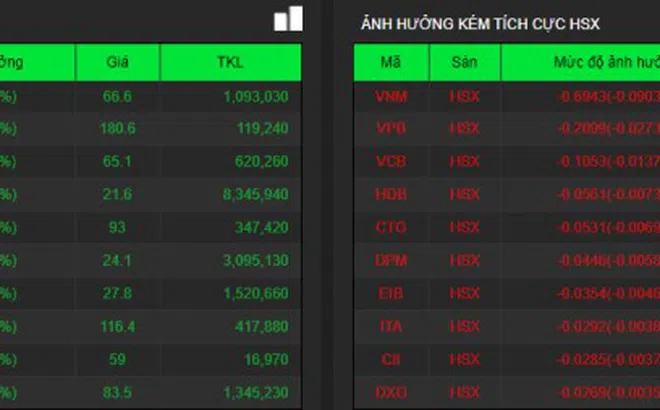
Task: Sort by the TKL column header
Action: coord(229,62)
